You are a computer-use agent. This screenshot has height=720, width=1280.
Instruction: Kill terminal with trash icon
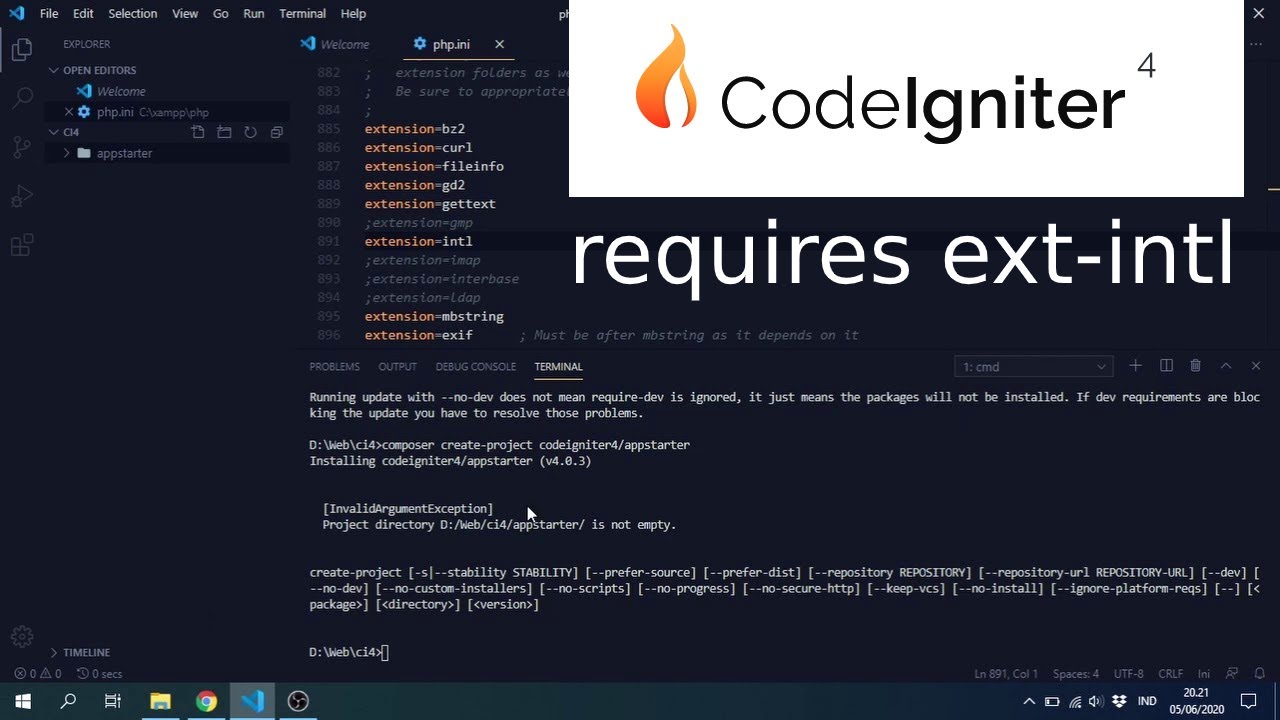tap(1195, 366)
